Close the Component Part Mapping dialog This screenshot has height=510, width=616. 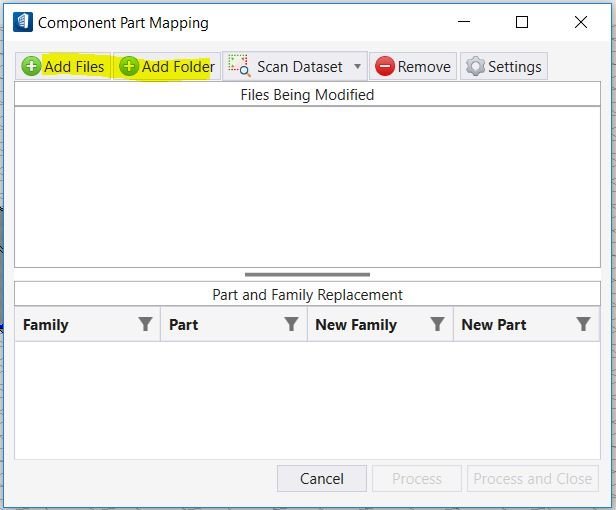[581, 22]
